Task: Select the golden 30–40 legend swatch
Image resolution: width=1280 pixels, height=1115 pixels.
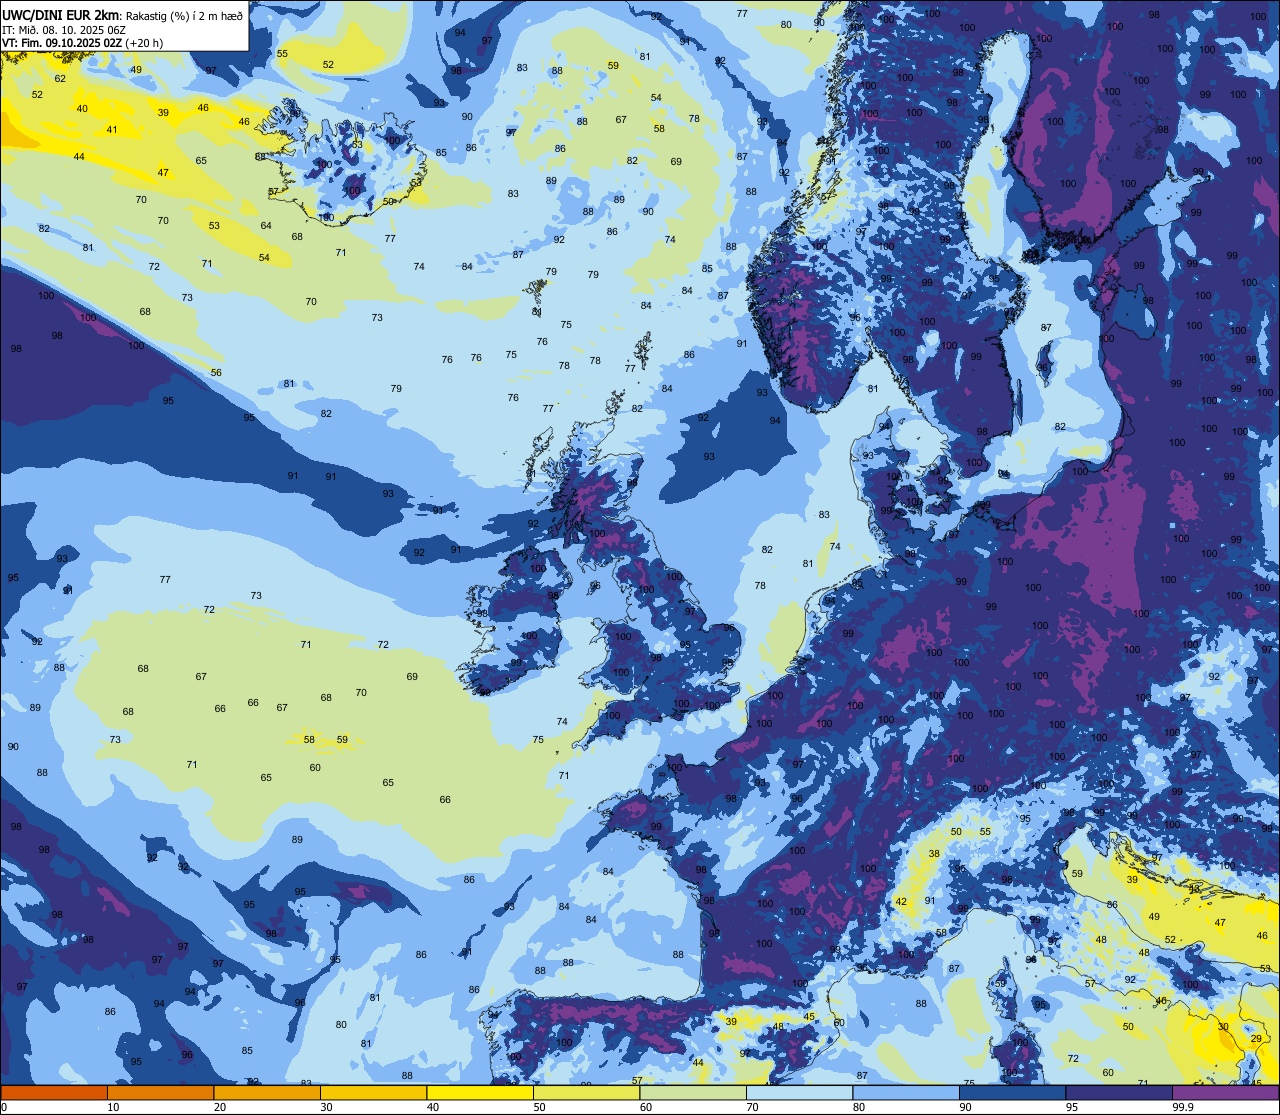Action: pyautogui.click(x=373, y=1093)
